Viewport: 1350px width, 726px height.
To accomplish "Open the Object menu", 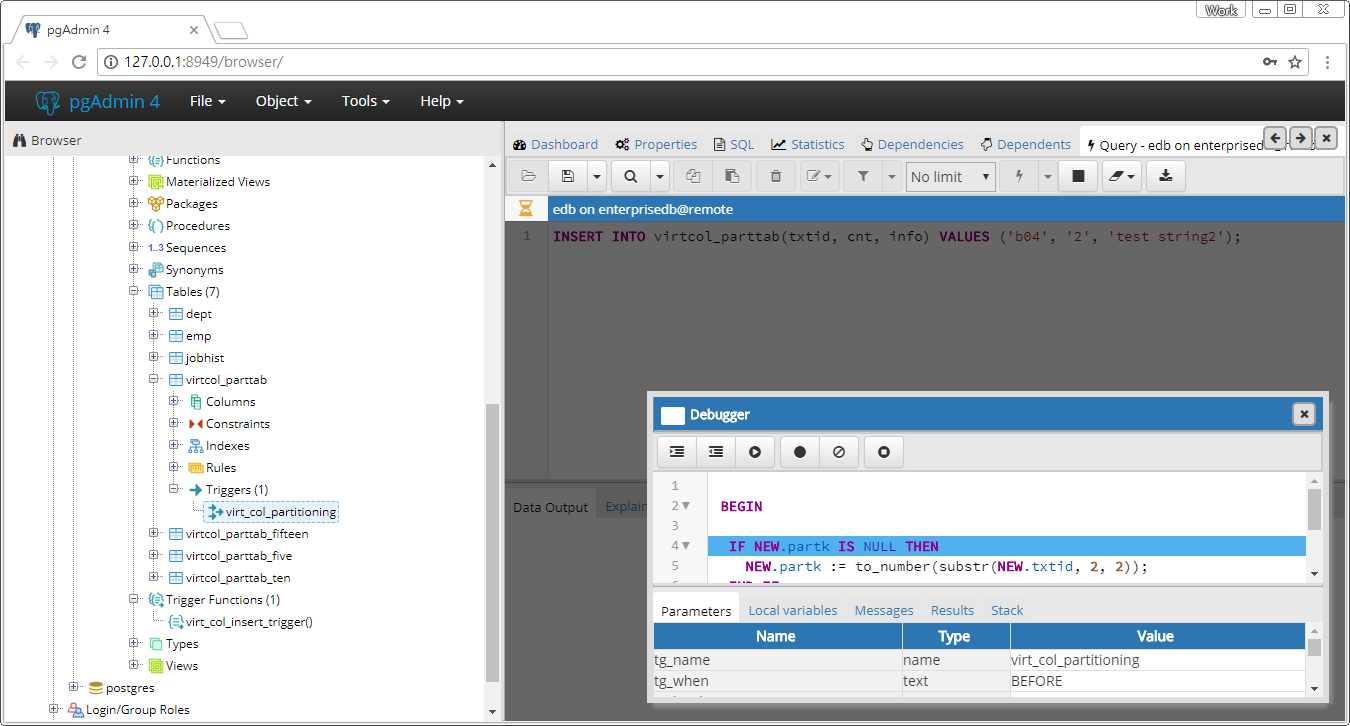I will 284,101.
